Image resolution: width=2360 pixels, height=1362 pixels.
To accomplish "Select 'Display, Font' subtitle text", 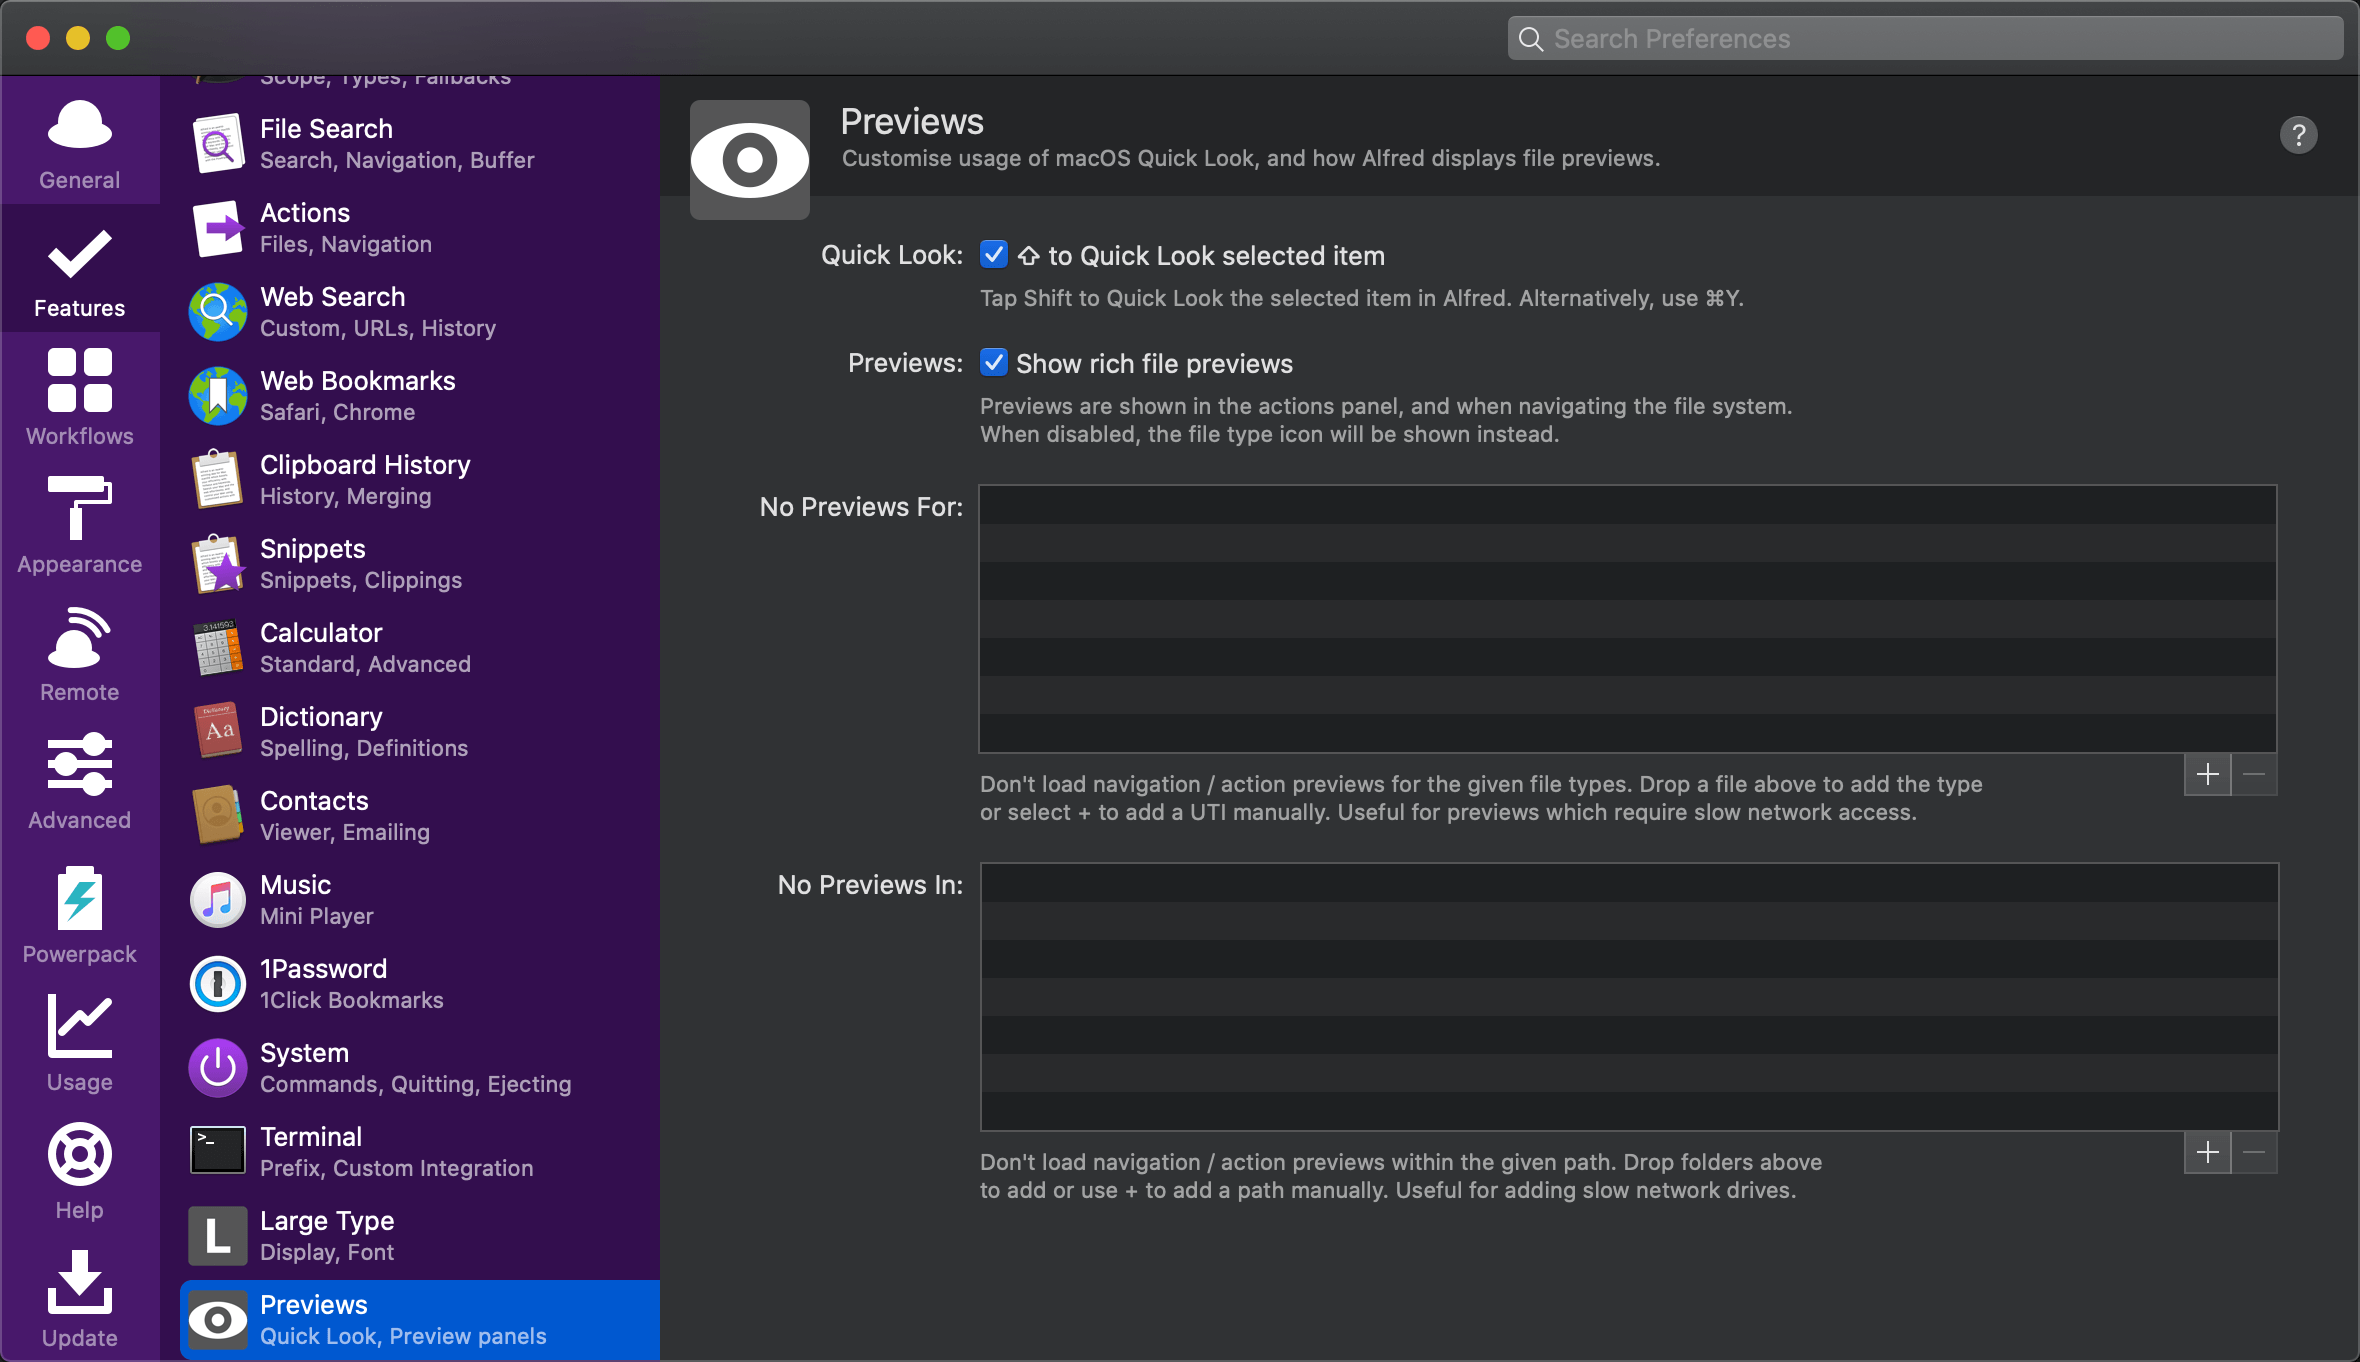I will tap(327, 1253).
